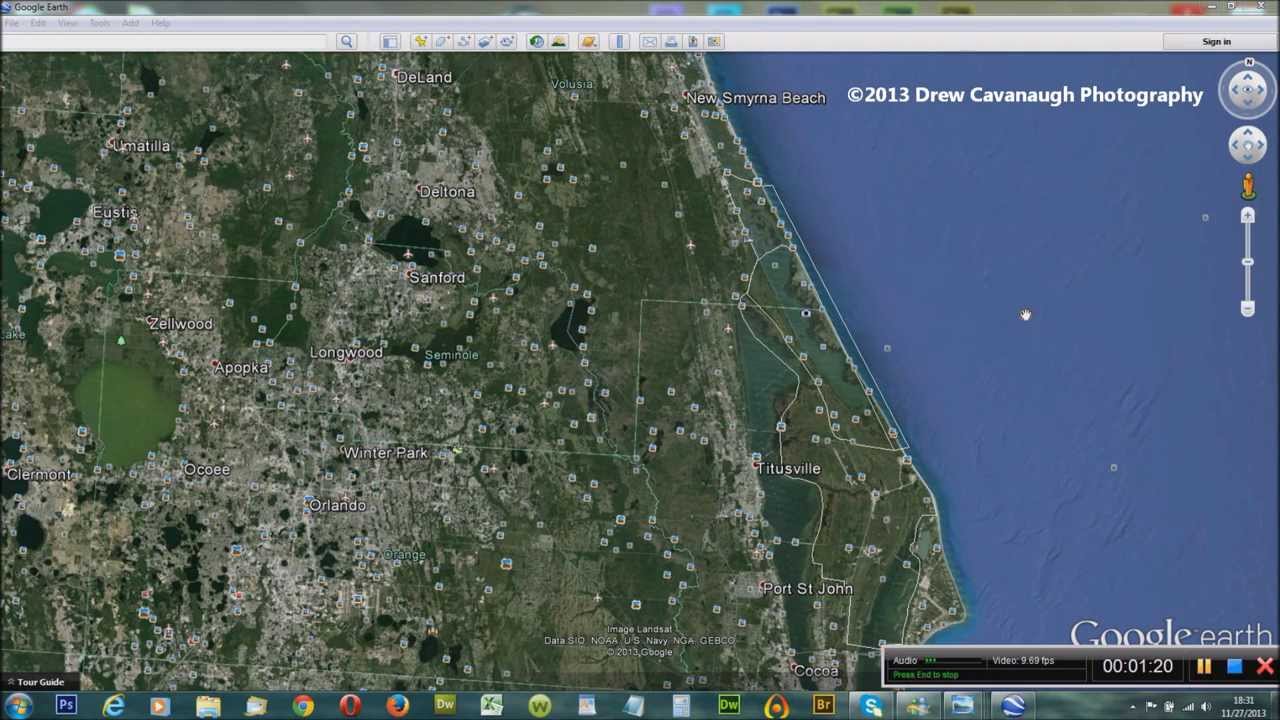This screenshot has width=1280, height=720.
Task: Open the Help menu
Action: (x=160, y=23)
